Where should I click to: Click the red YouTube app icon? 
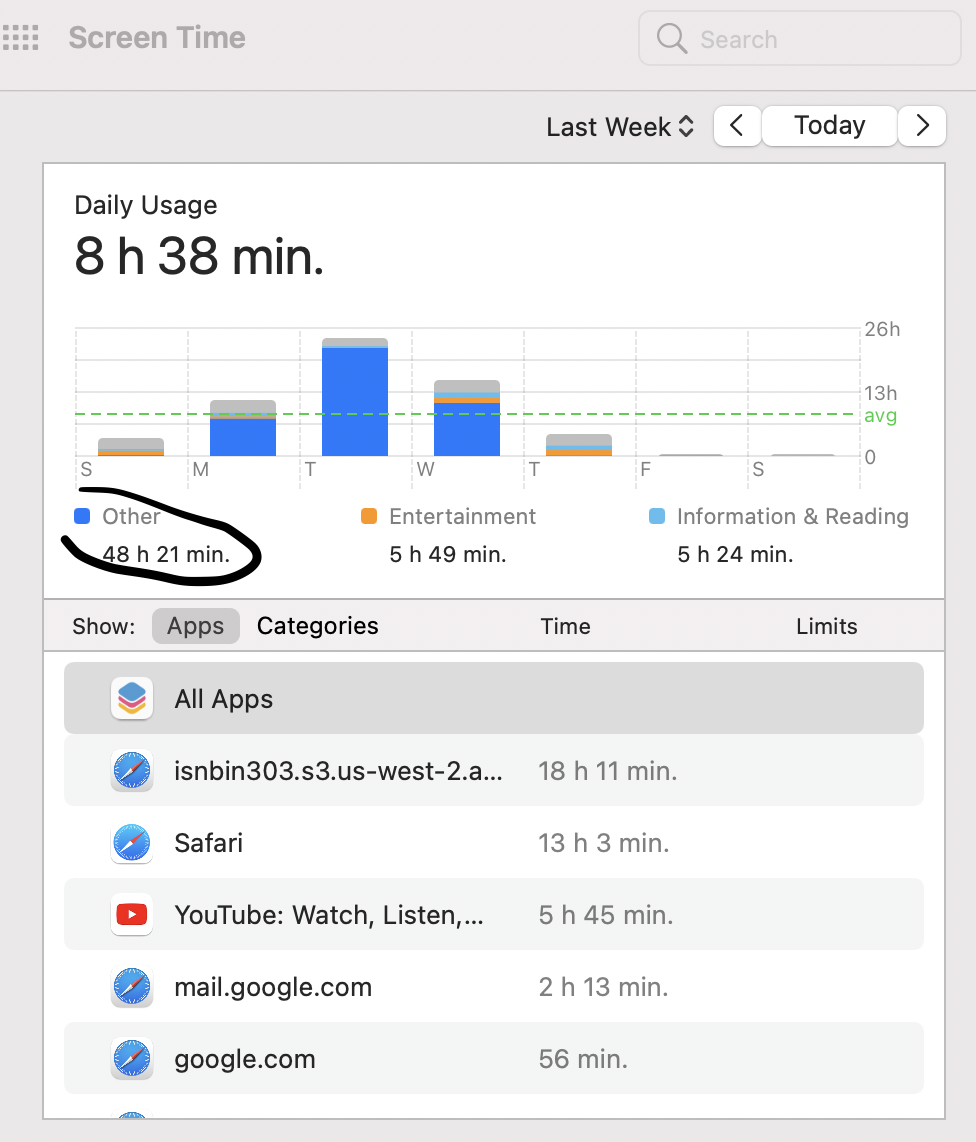coord(132,914)
